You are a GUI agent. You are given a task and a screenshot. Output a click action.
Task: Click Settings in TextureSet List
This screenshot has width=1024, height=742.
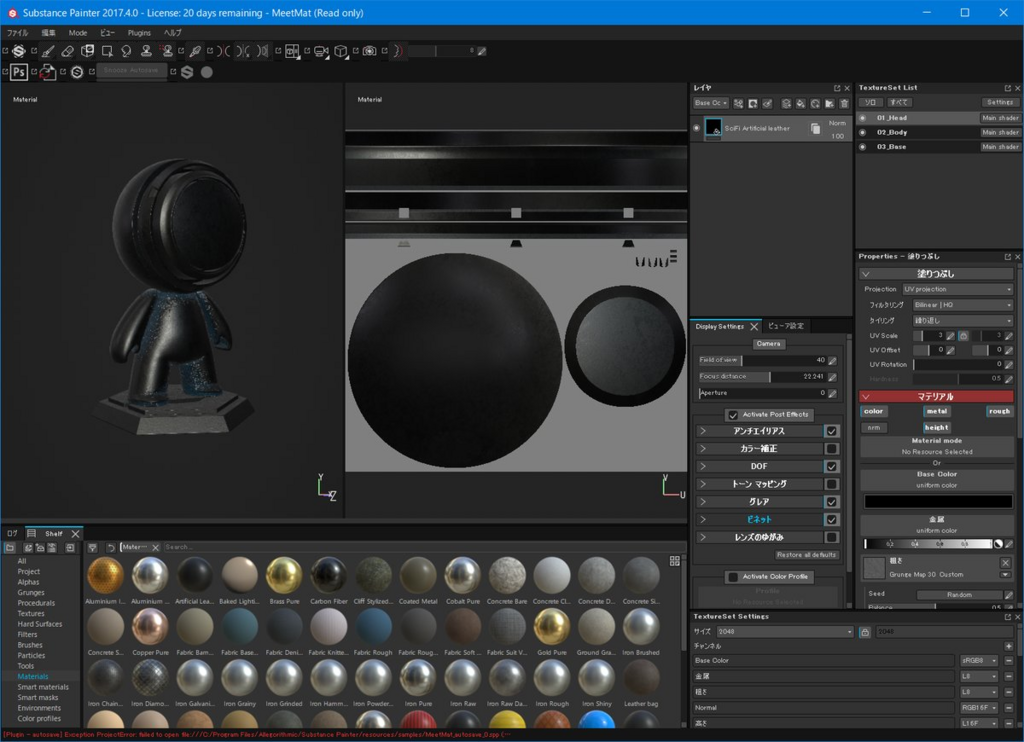point(999,102)
